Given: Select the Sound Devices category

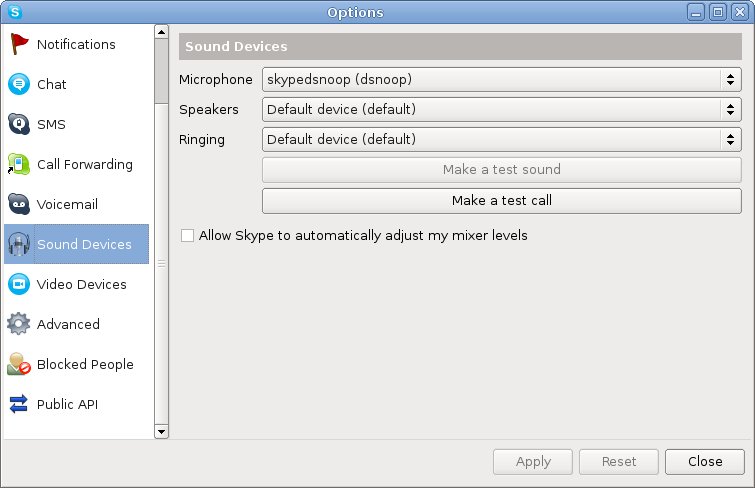Looking at the screenshot, I should coord(77,244).
